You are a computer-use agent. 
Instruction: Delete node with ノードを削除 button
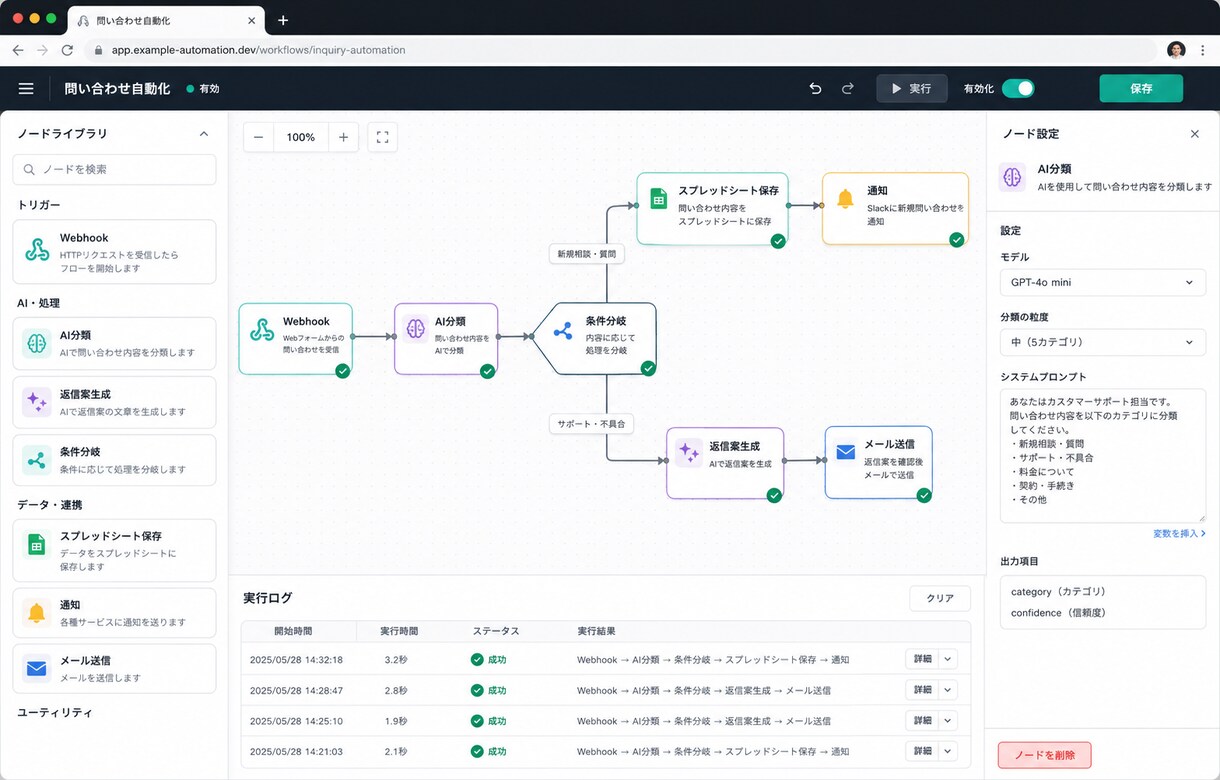pos(1044,755)
